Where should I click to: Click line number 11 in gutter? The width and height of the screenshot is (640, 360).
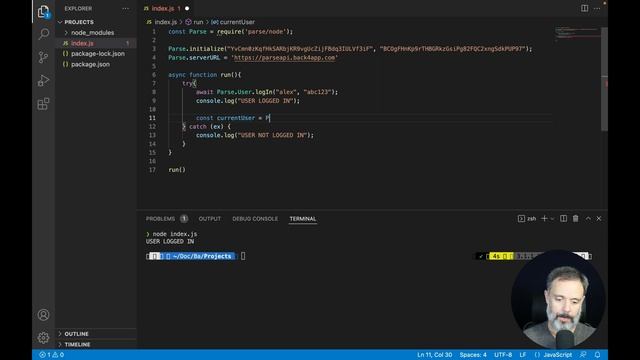152,118
